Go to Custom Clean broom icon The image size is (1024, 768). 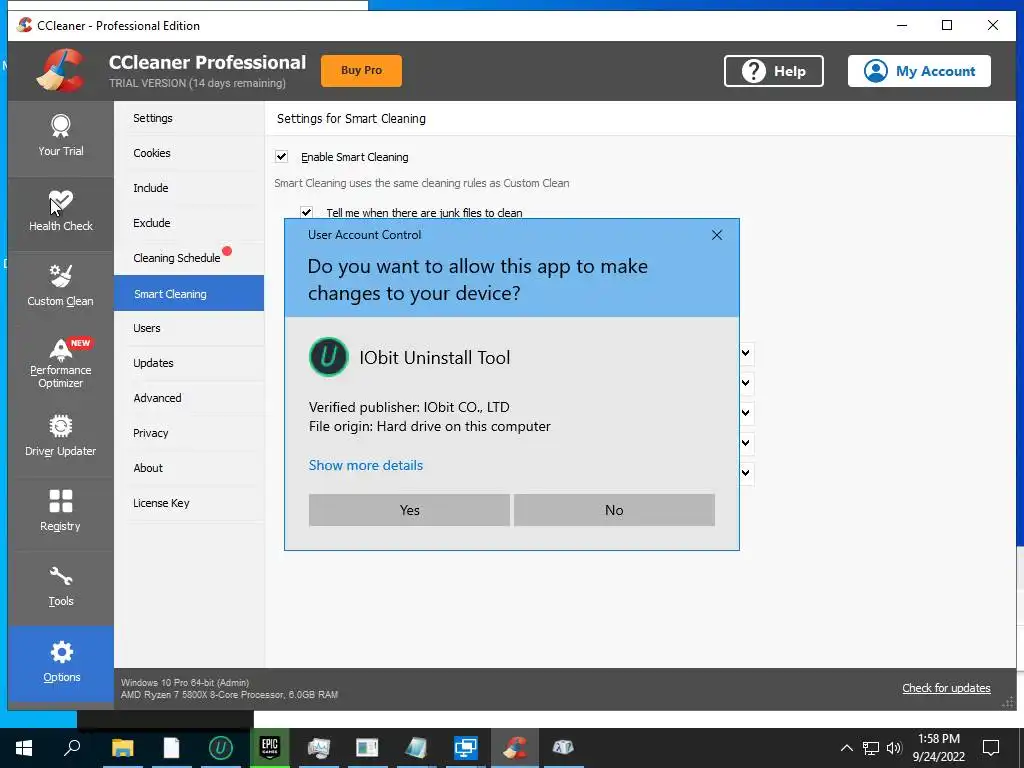point(61,276)
